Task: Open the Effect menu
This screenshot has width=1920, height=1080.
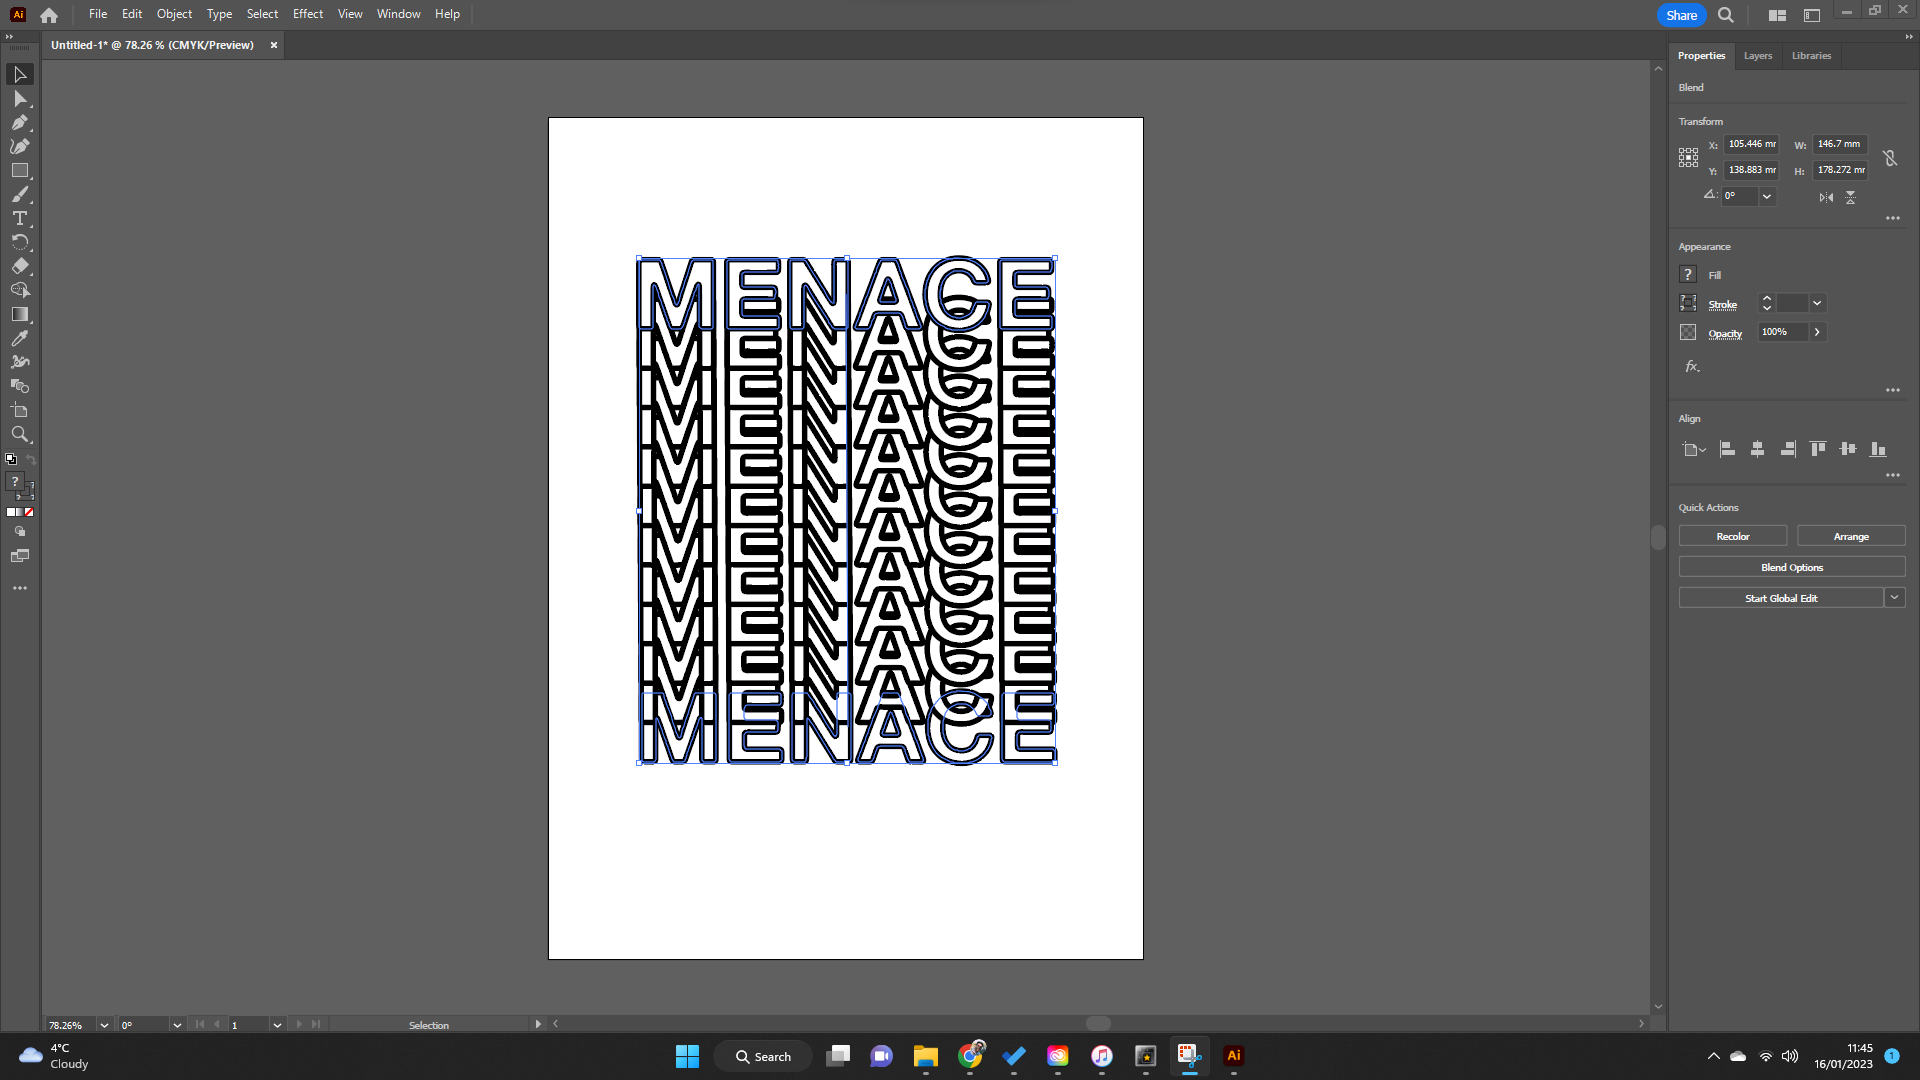Action: (307, 13)
